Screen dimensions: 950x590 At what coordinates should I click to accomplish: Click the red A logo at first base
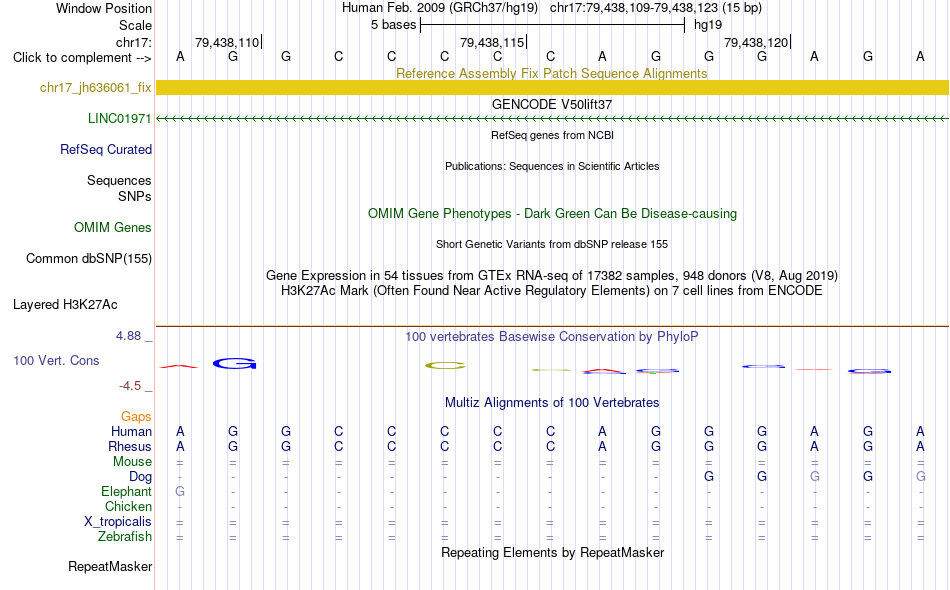tap(179, 366)
